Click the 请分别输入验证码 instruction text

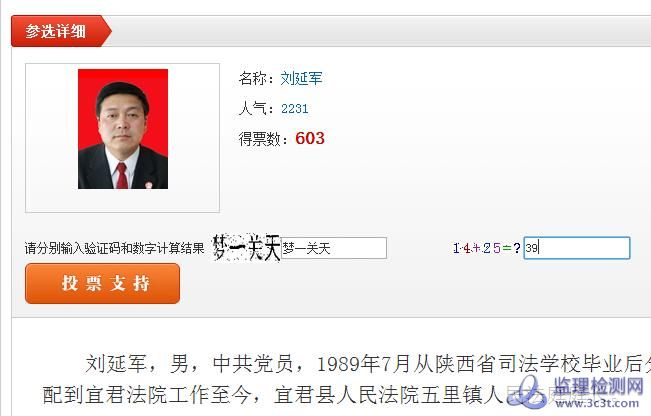click(115, 248)
